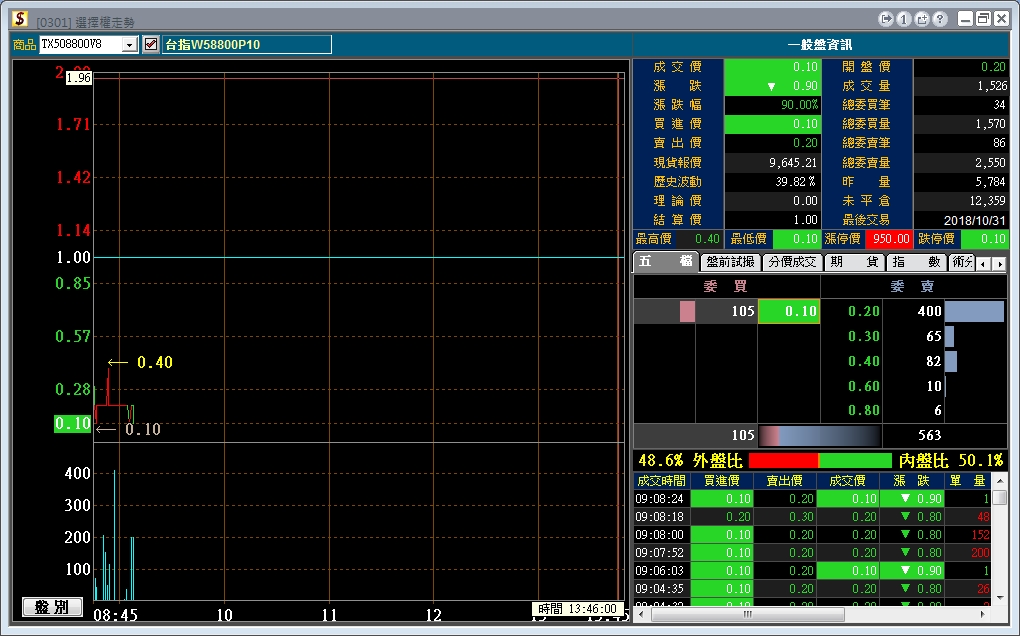Viewport: 1020px width, 636px height.
Task: Click the scroll-down arrow of trade list
Action: [1000, 597]
